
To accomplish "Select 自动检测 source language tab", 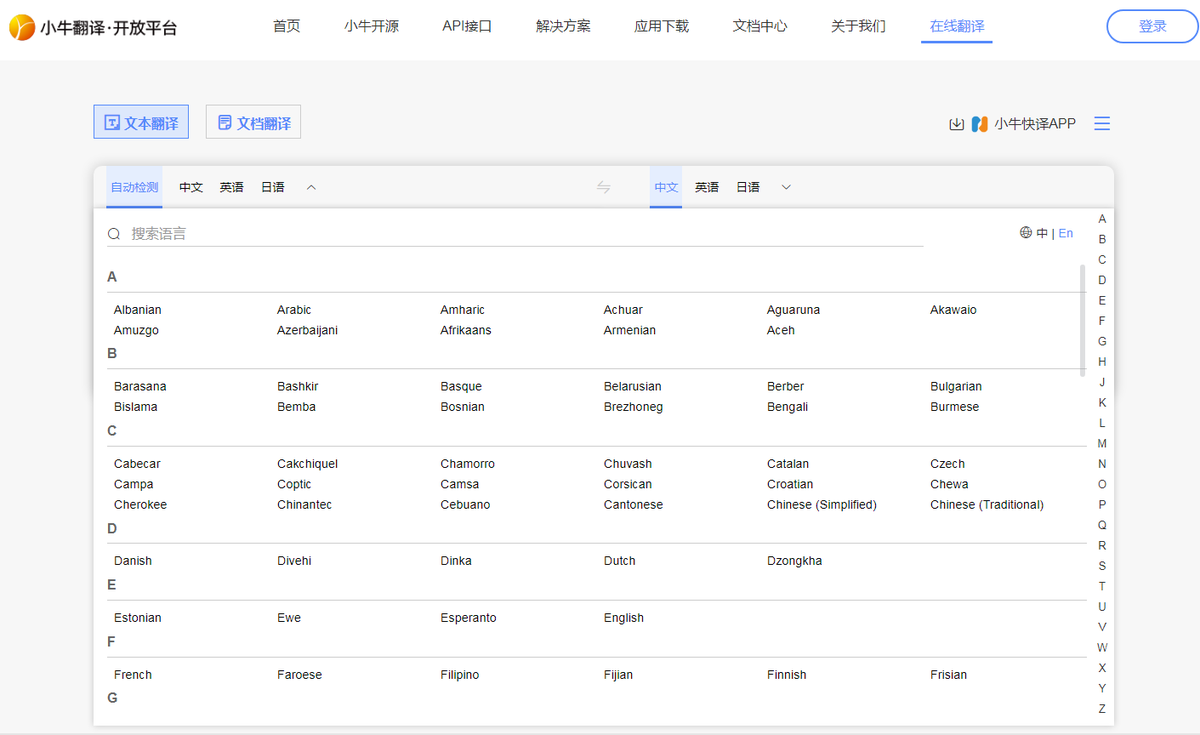I will pos(134,187).
